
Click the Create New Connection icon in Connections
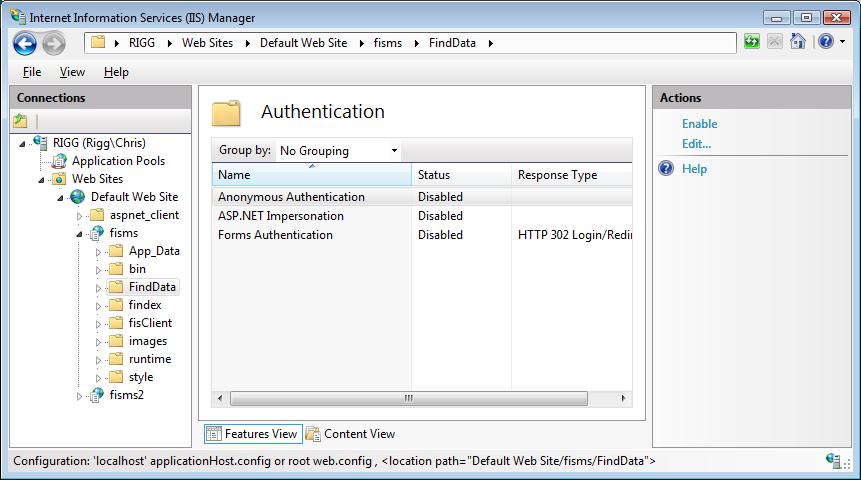(20, 121)
